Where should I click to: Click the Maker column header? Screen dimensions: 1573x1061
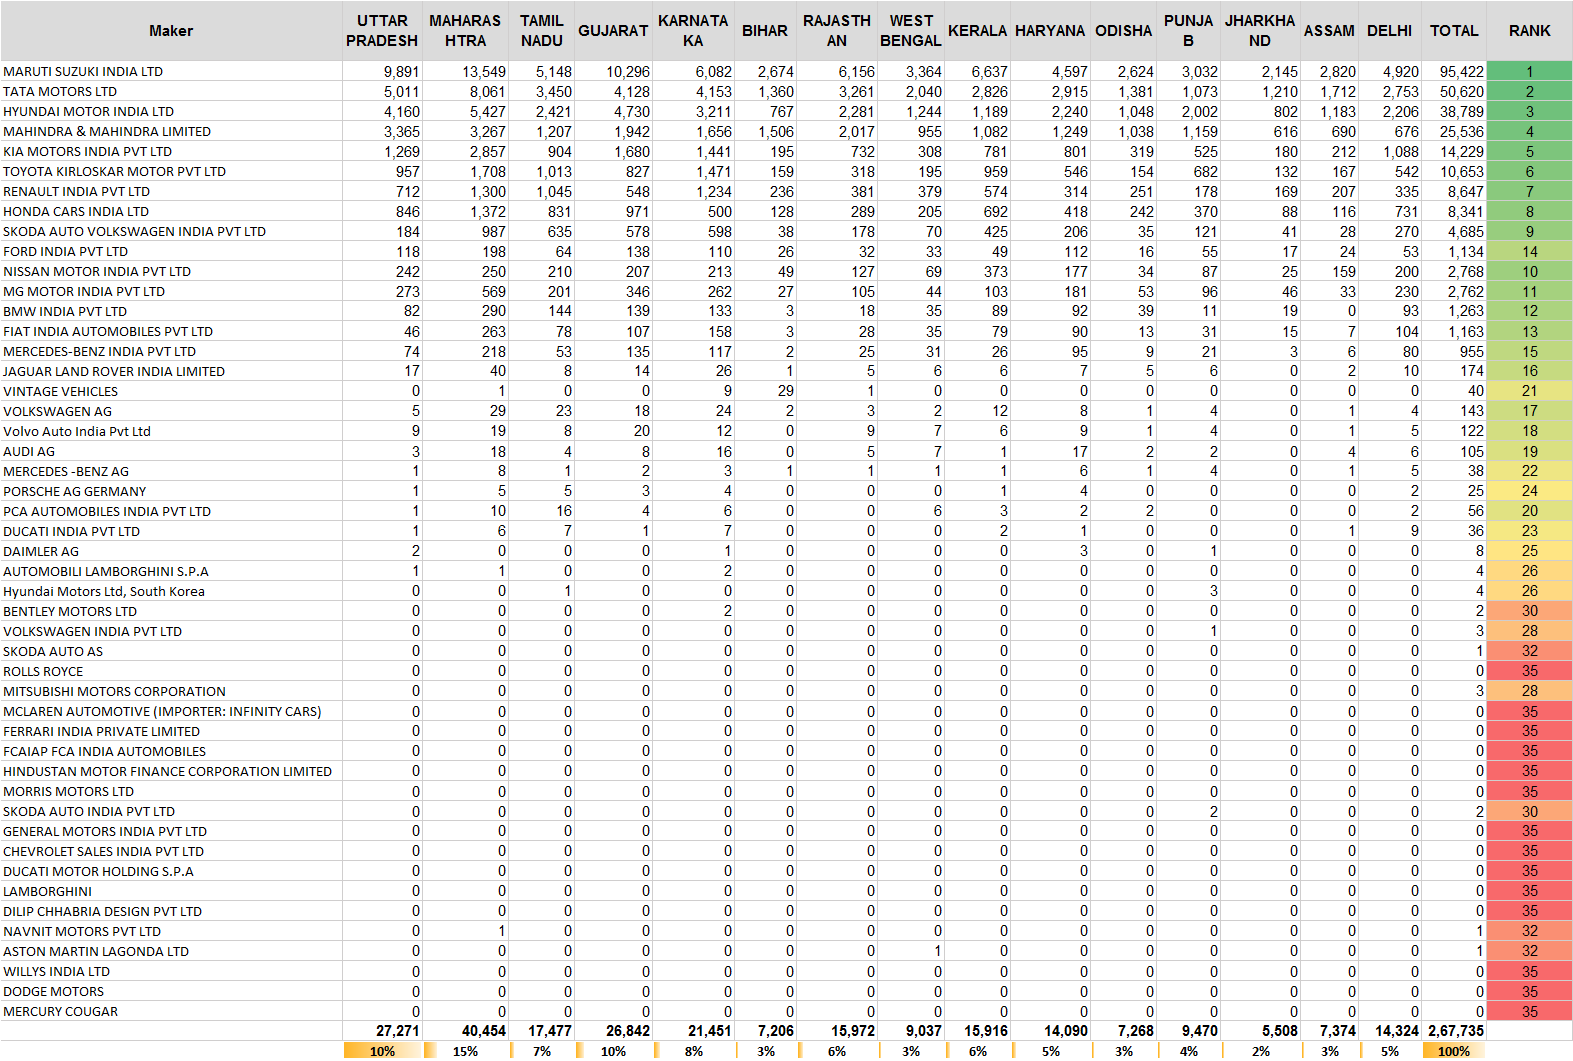pos(171,31)
